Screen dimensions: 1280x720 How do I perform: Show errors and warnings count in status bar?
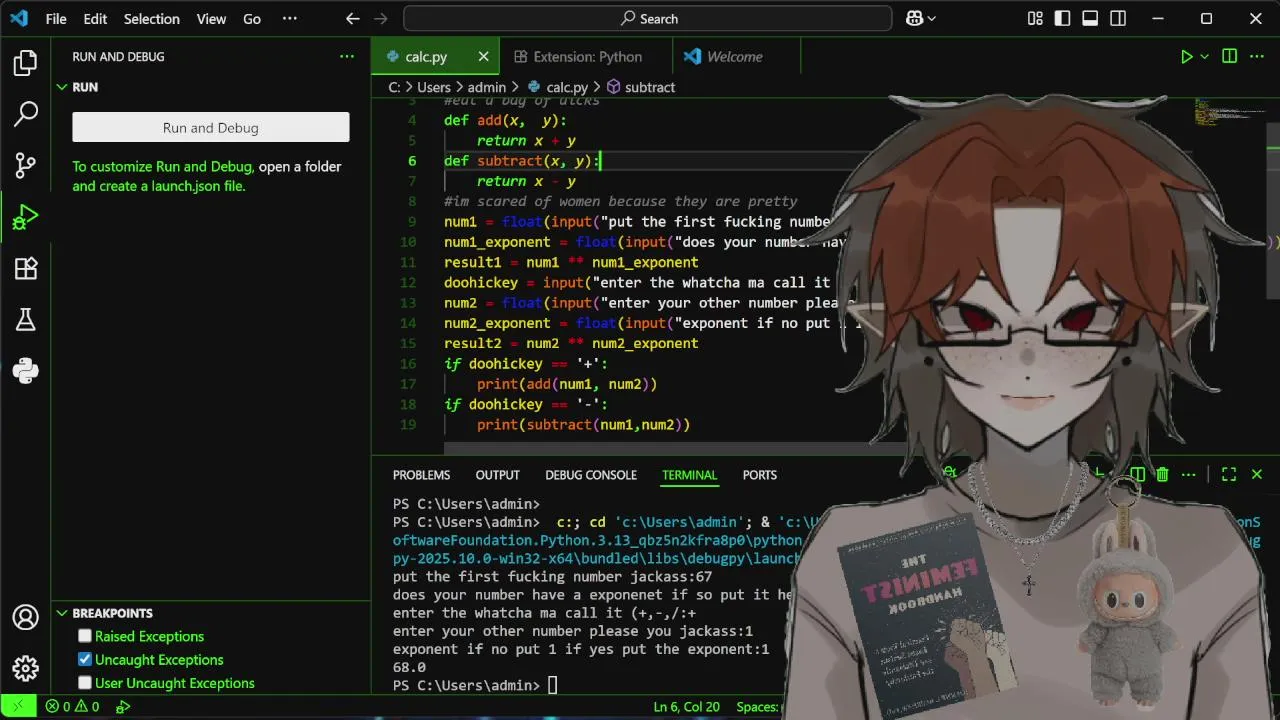pyautogui.click(x=73, y=706)
